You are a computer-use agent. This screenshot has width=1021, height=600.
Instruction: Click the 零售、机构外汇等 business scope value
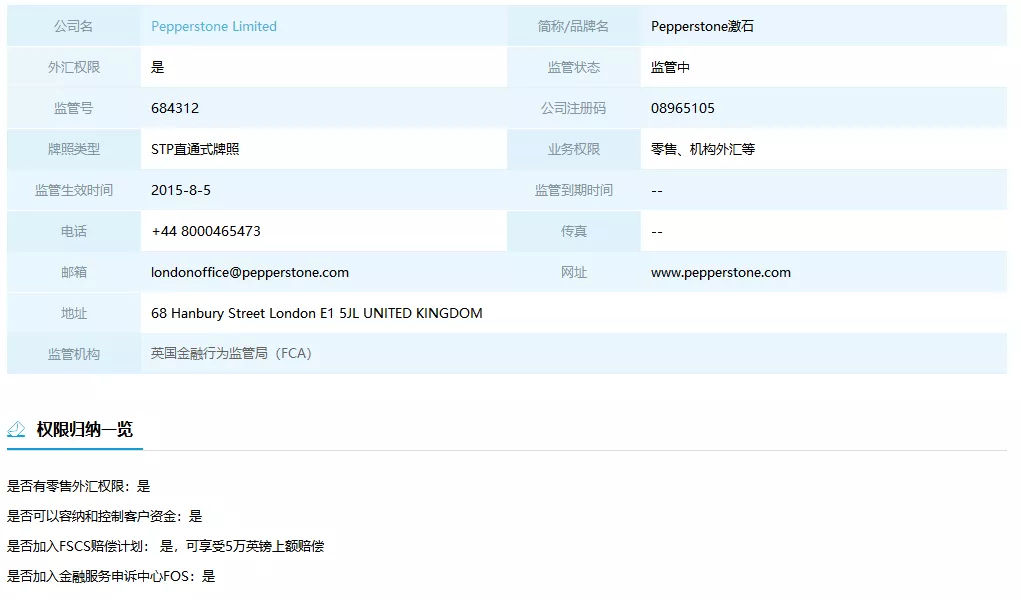click(703, 149)
